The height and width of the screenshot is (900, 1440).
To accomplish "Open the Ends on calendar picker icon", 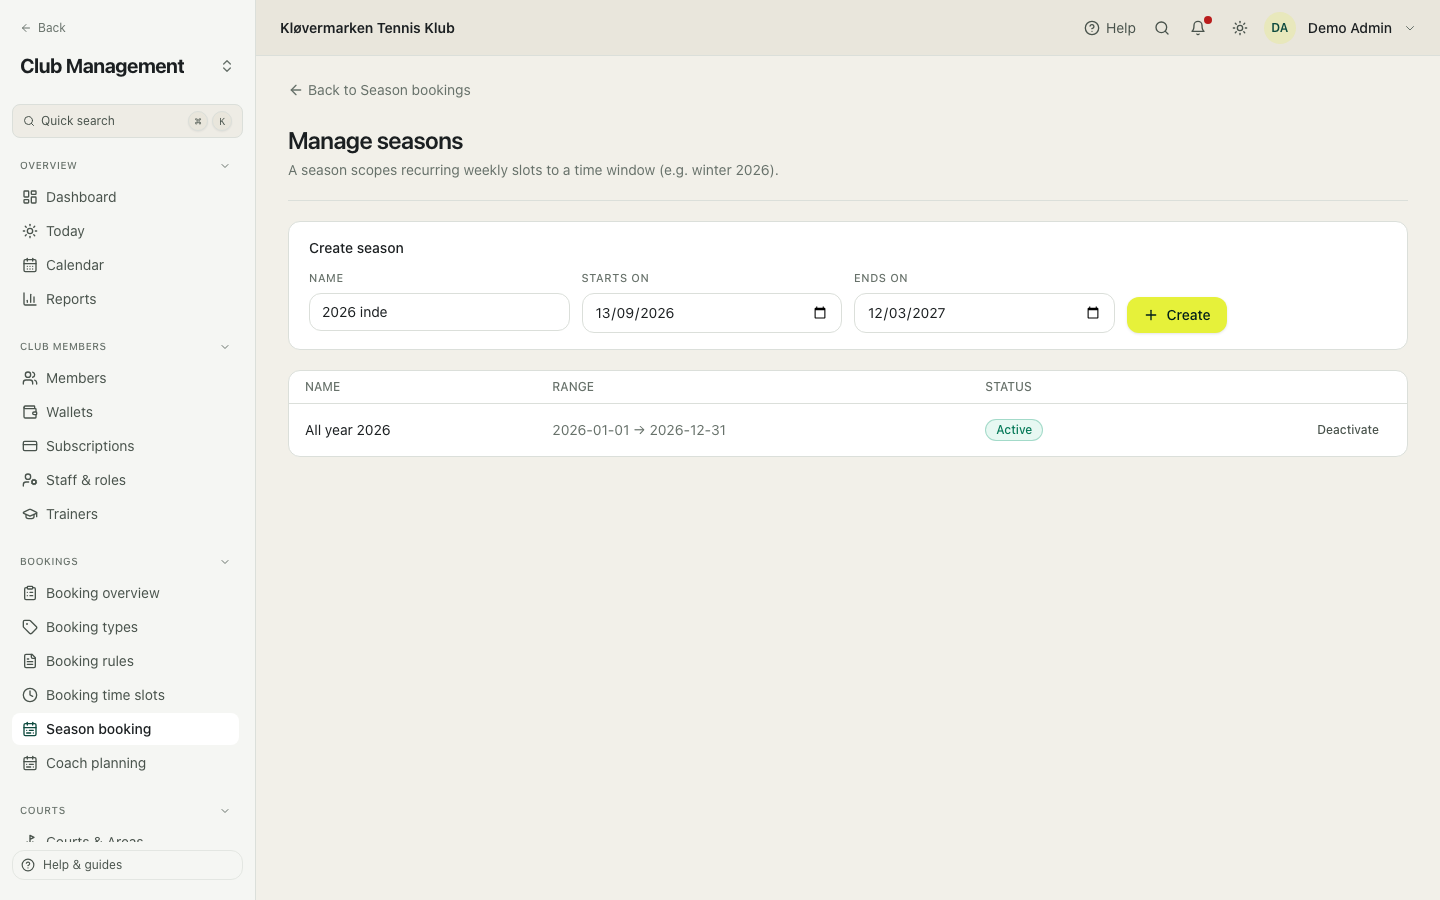I will pyautogui.click(x=1093, y=313).
